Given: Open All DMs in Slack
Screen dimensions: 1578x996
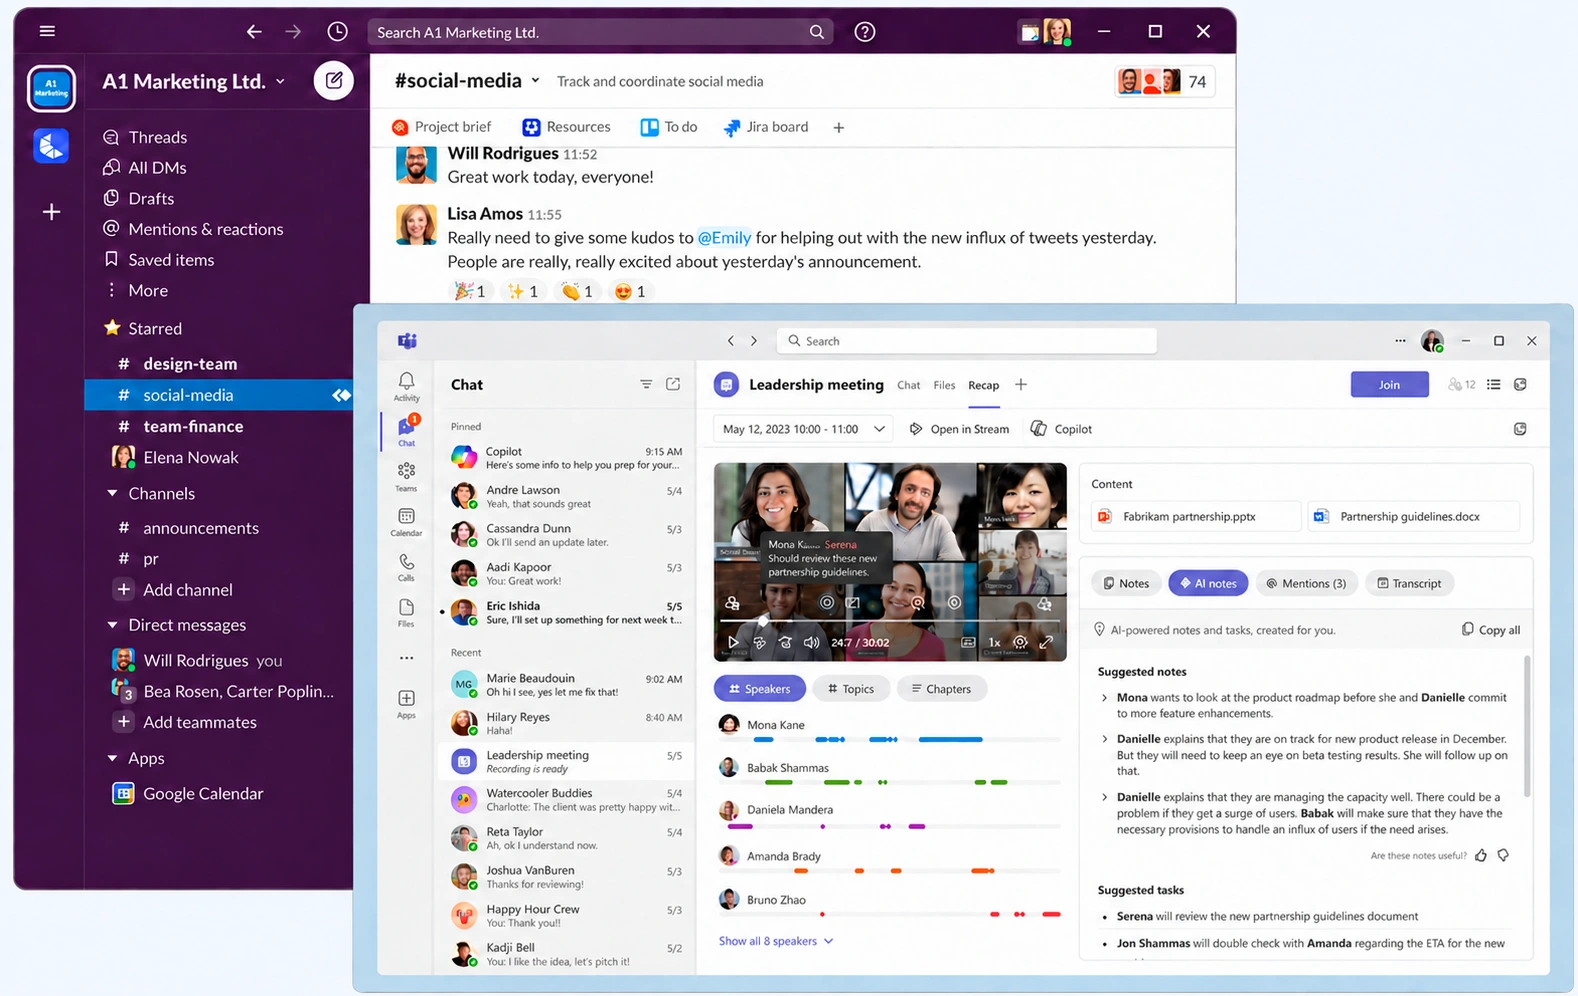Looking at the screenshot, I should coord(145,168).
